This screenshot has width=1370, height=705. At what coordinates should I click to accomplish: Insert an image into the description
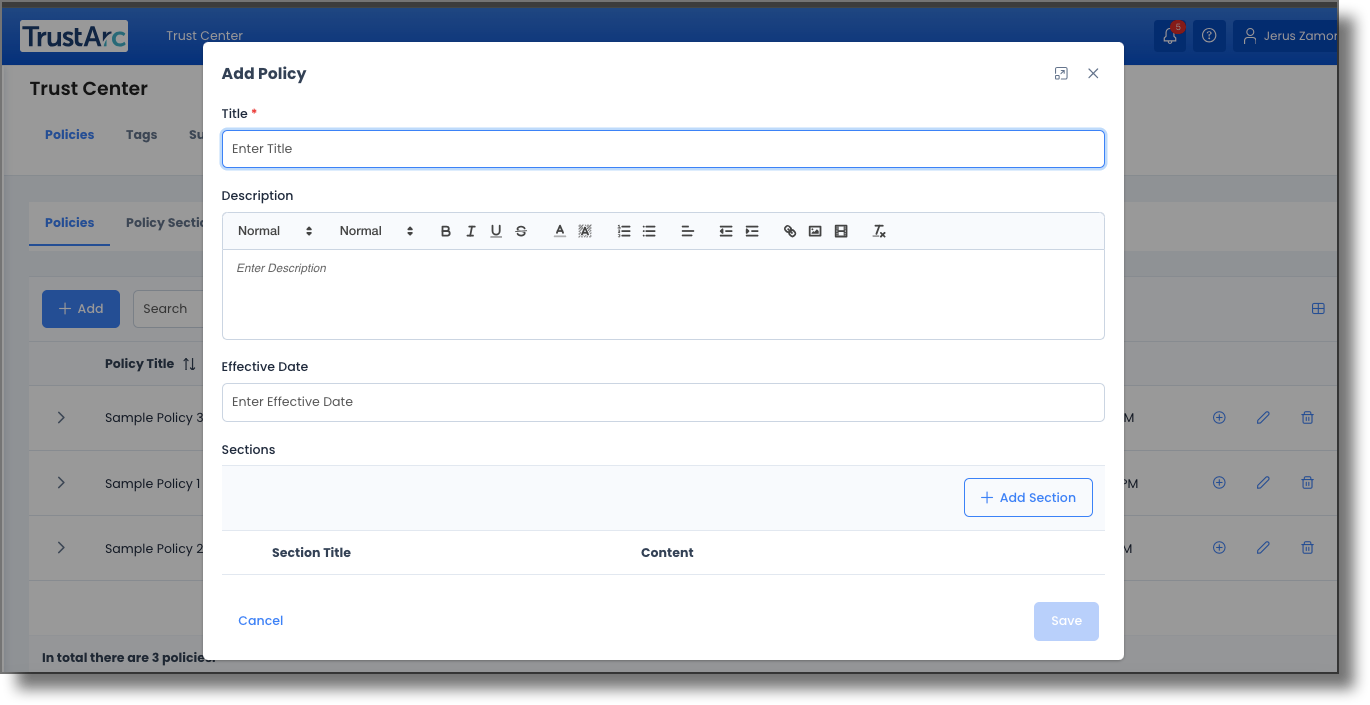815,231
